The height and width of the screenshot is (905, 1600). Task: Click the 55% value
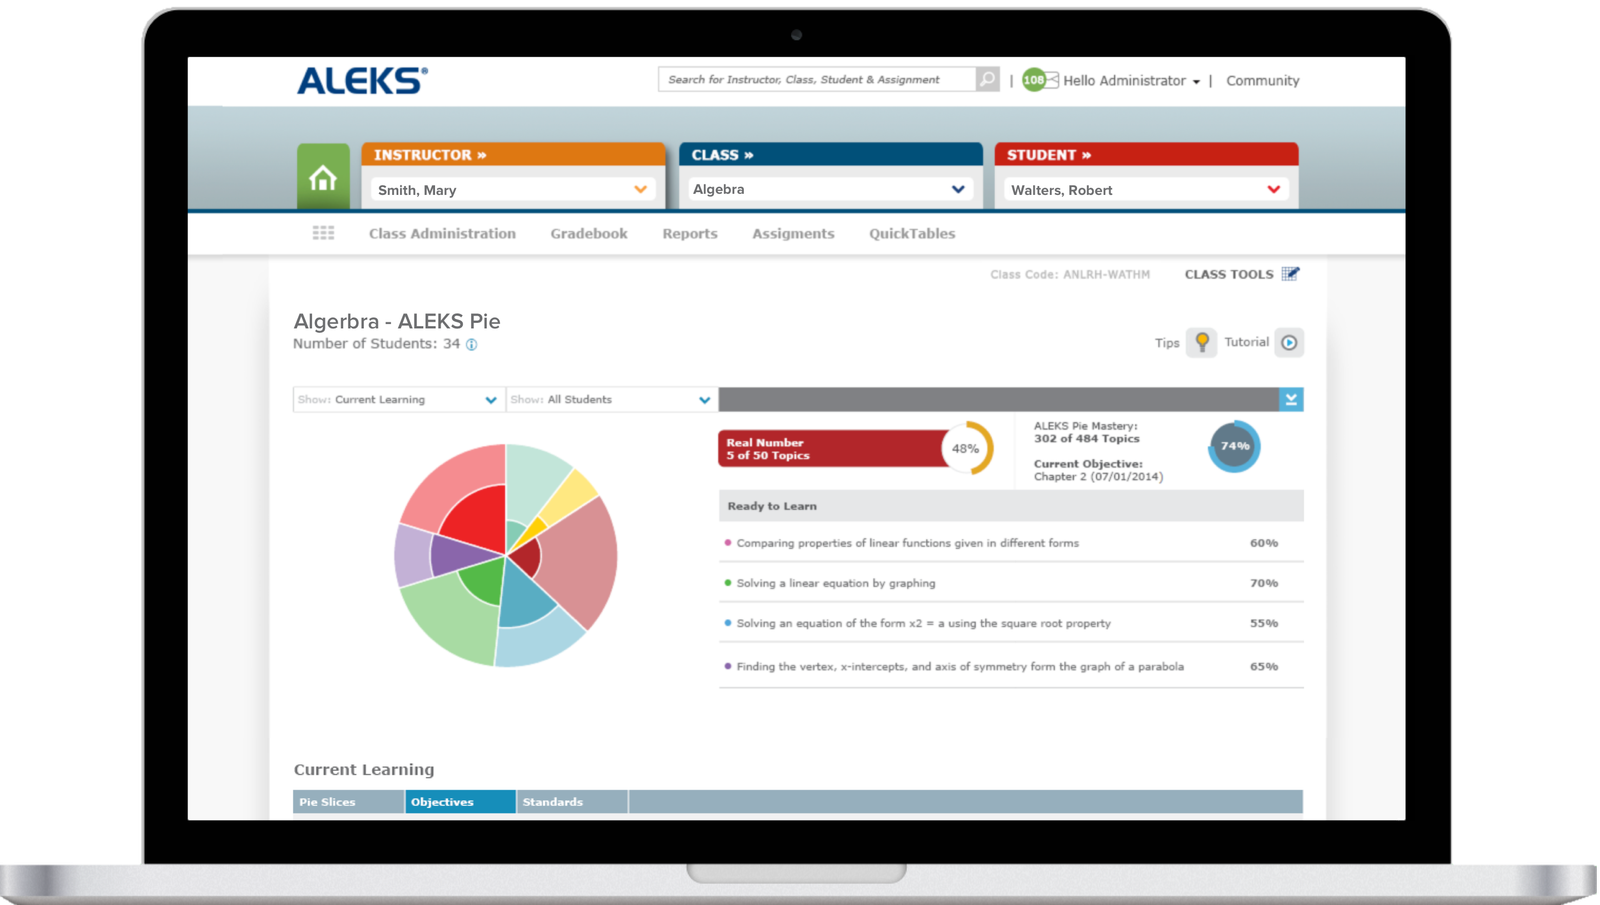pyautogui.click(x=1264, y=623)
